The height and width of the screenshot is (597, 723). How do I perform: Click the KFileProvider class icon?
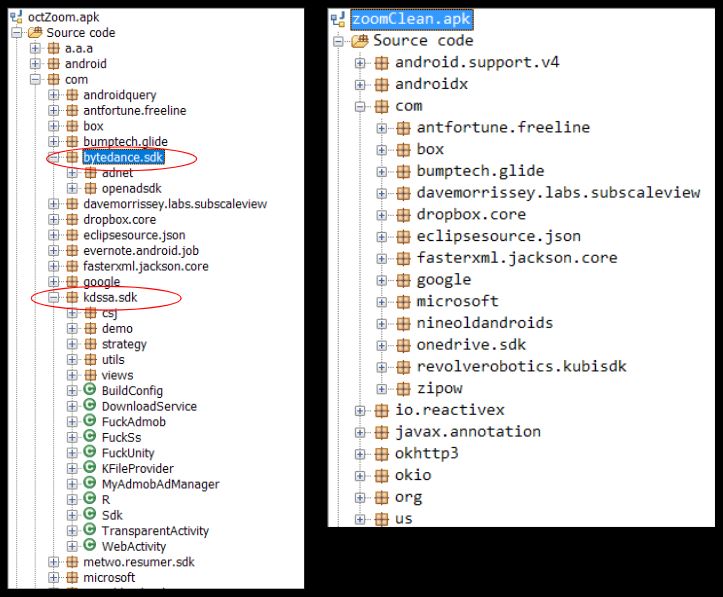[x=89, y=468]
